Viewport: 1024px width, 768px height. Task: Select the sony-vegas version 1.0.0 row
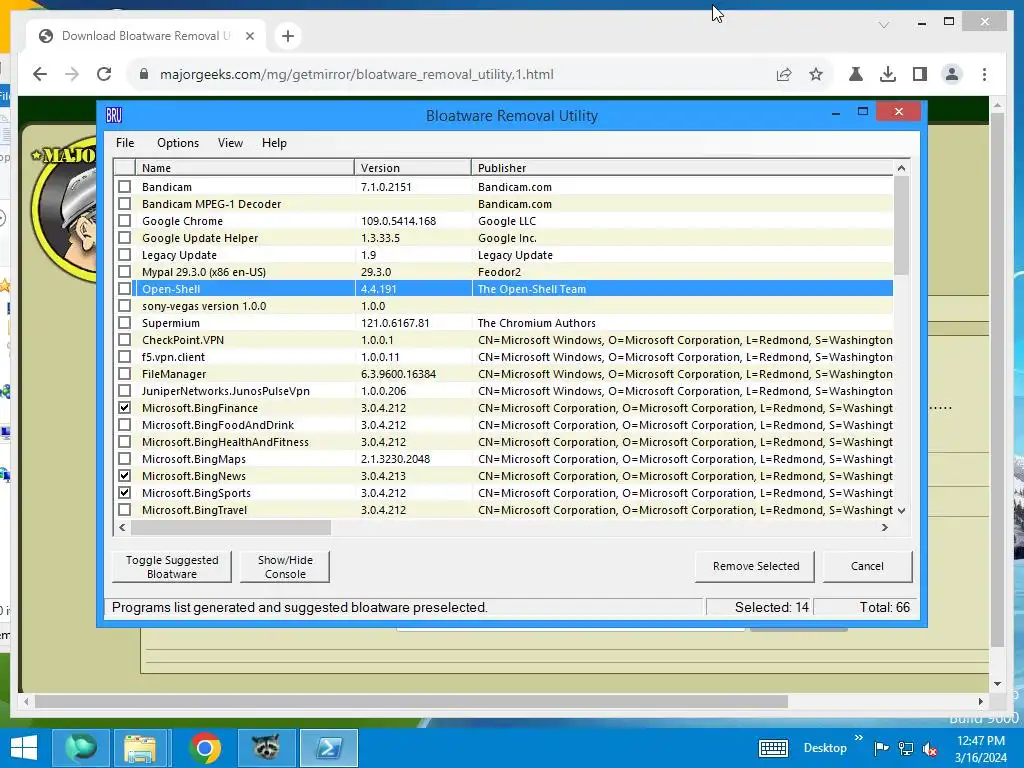pyautogui.click(x=503, y=306)
